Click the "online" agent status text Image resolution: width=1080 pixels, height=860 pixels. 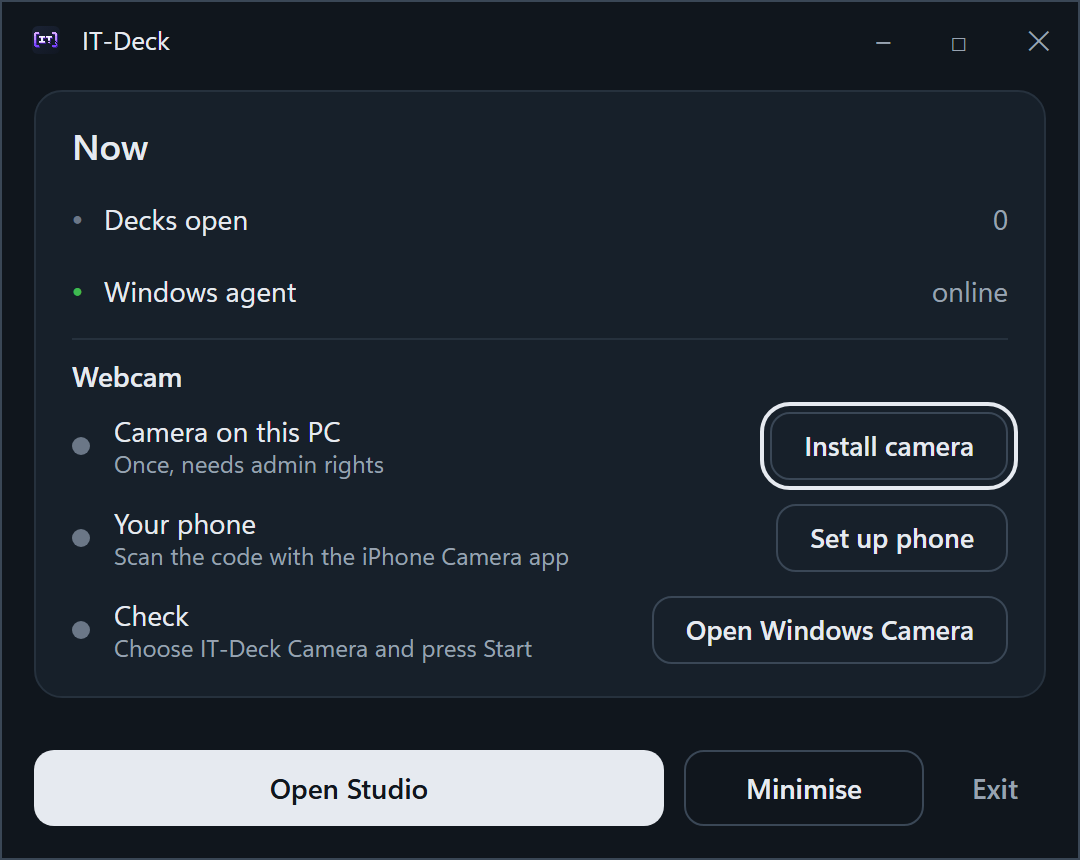pyautogui.click(x=969, y=293)
